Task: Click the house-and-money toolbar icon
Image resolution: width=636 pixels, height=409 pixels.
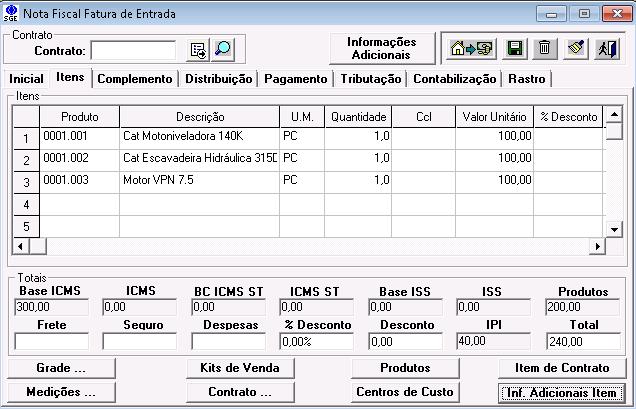Action: (x=469, y=48)
